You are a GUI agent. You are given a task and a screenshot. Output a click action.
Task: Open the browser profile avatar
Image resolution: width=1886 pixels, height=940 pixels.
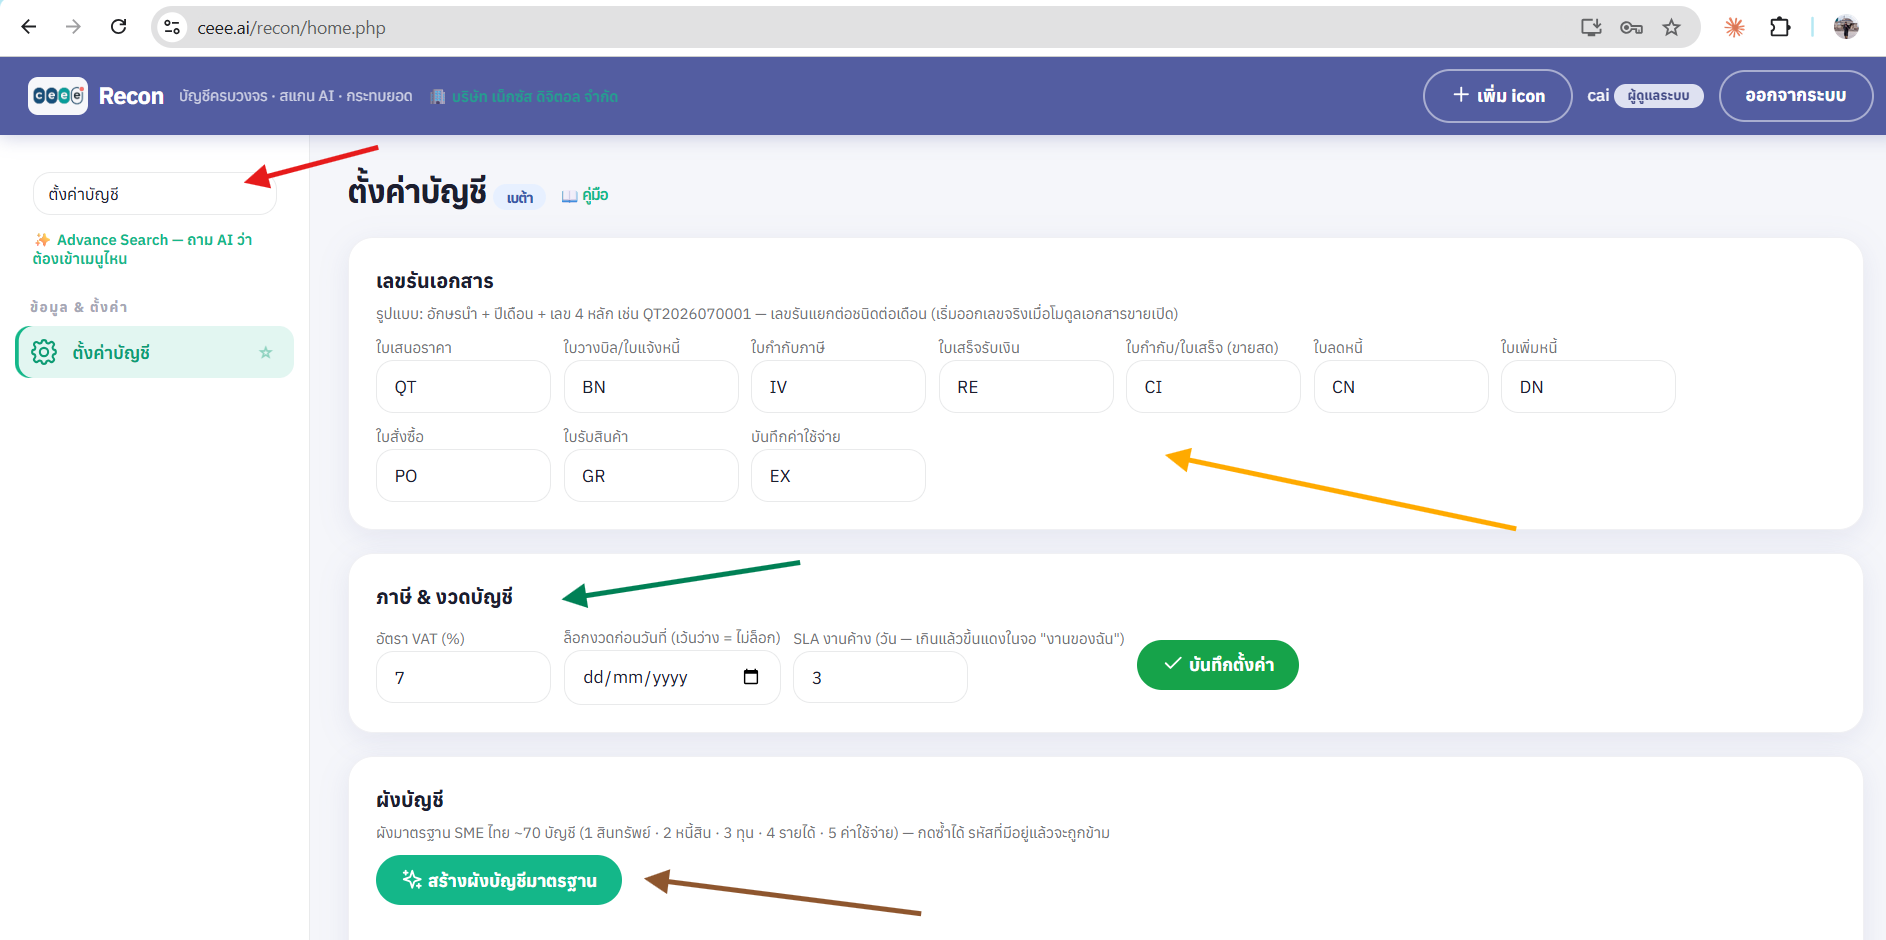1846,27
